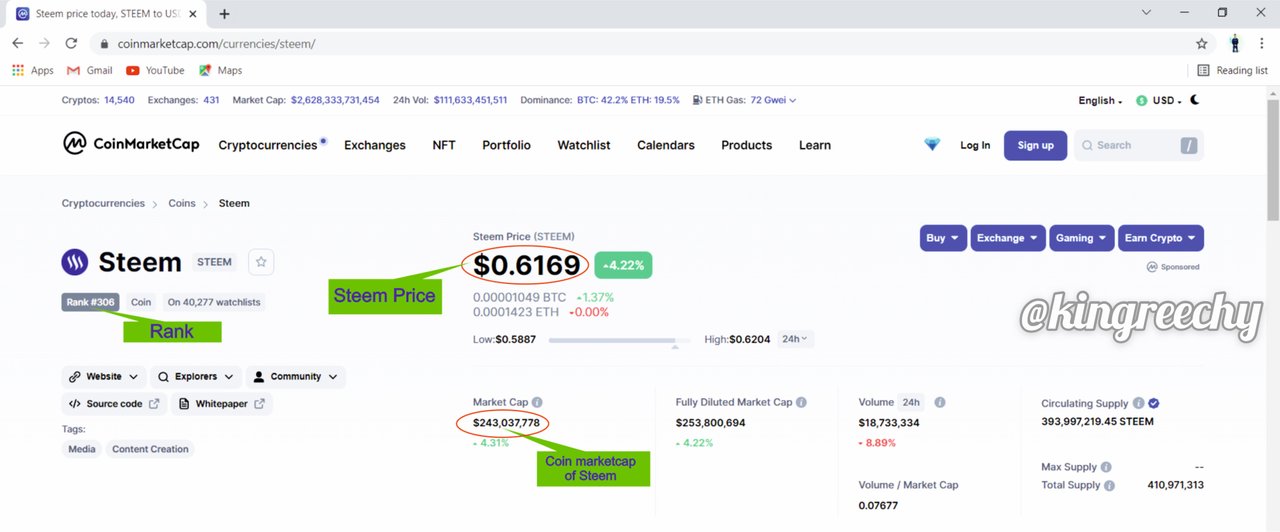The image size is (1280, 532).
Task: Click the Cryptos count 14,540 link
Action: tap(119, 100)
